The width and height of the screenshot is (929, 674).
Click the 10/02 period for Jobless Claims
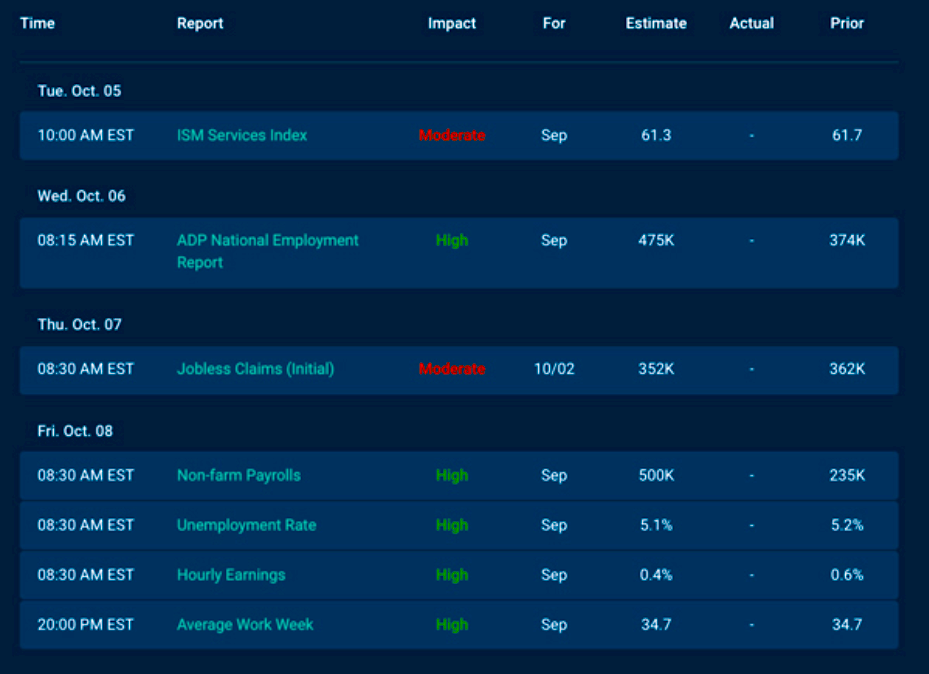[x=554, y=369]
